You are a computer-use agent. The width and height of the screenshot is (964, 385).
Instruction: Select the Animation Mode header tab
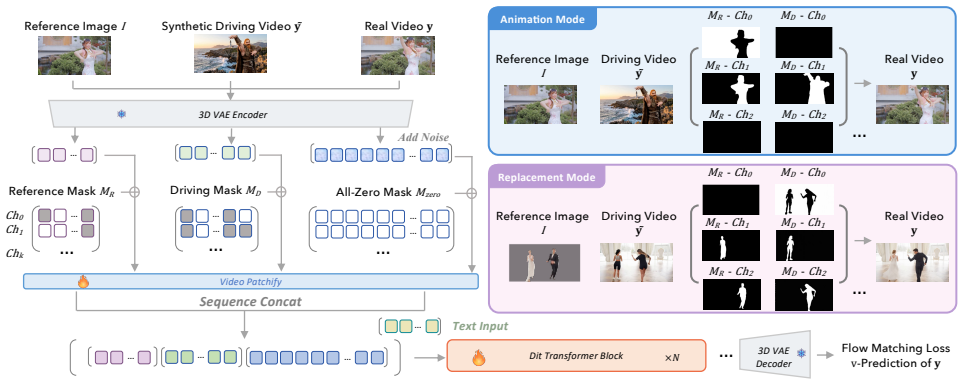542,18
